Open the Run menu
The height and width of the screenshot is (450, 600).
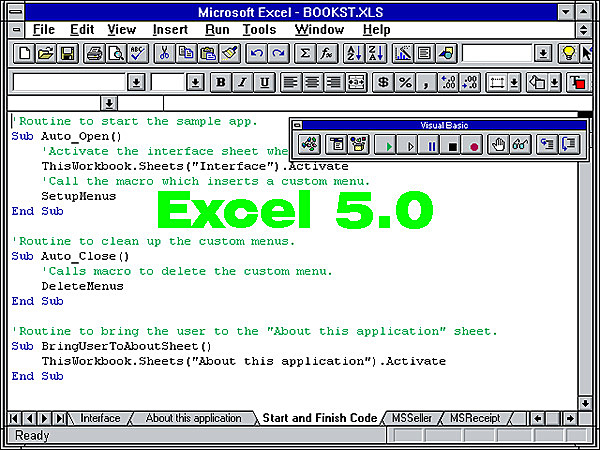click(217, 30)
